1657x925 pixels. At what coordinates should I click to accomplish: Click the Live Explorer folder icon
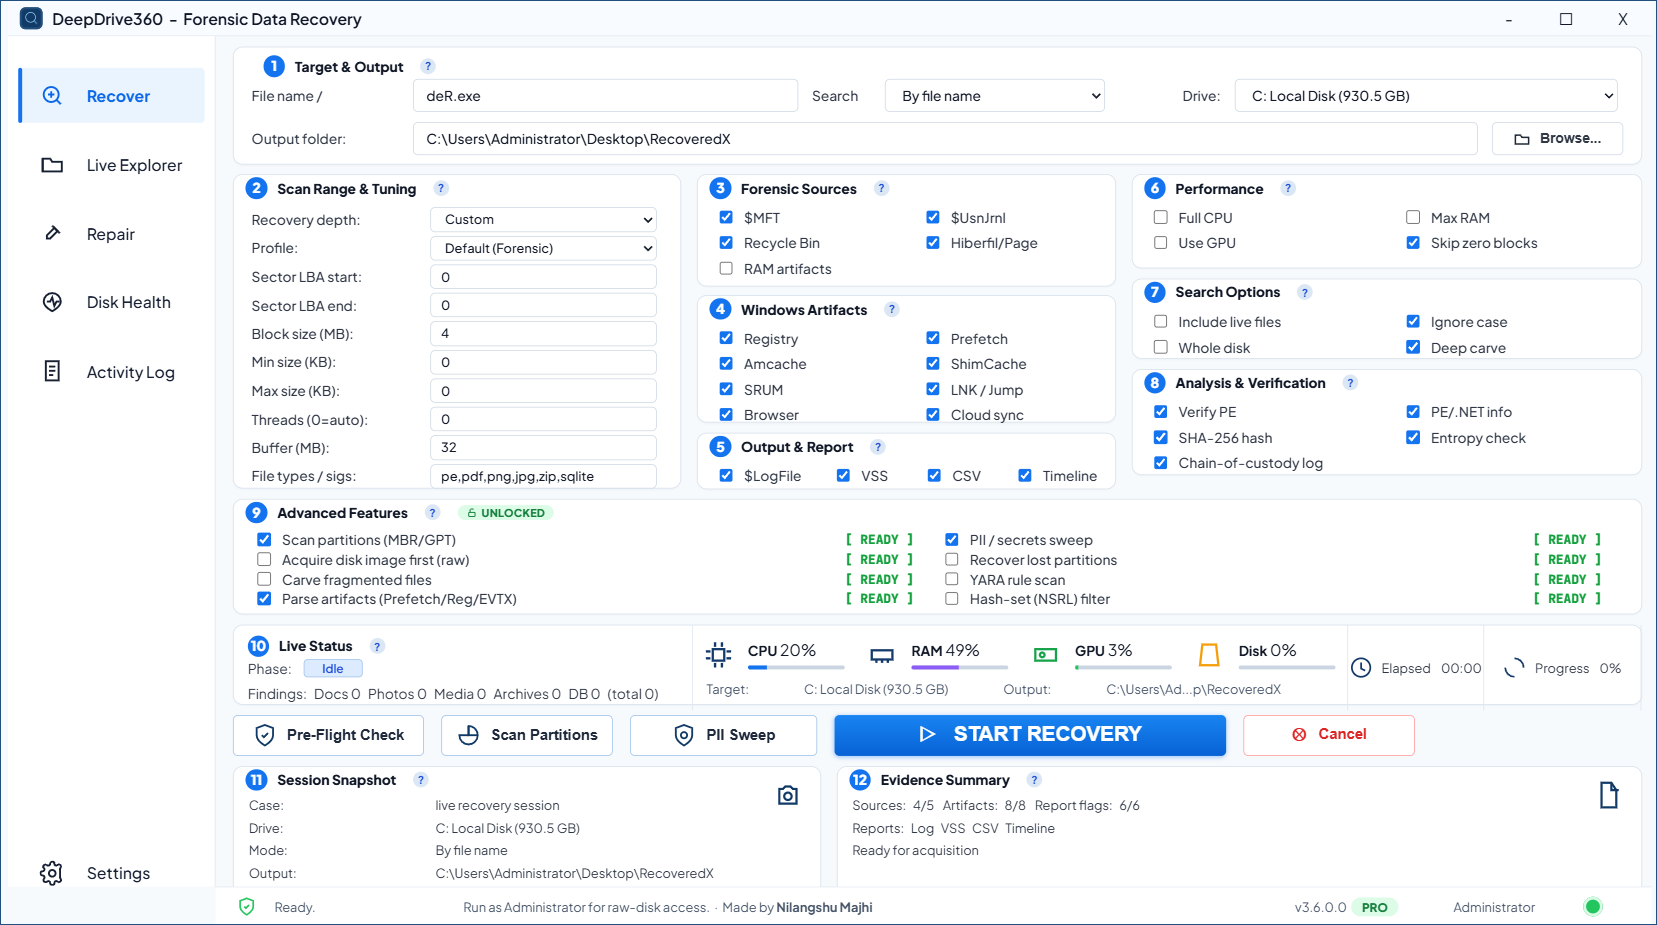coord(52,165)
